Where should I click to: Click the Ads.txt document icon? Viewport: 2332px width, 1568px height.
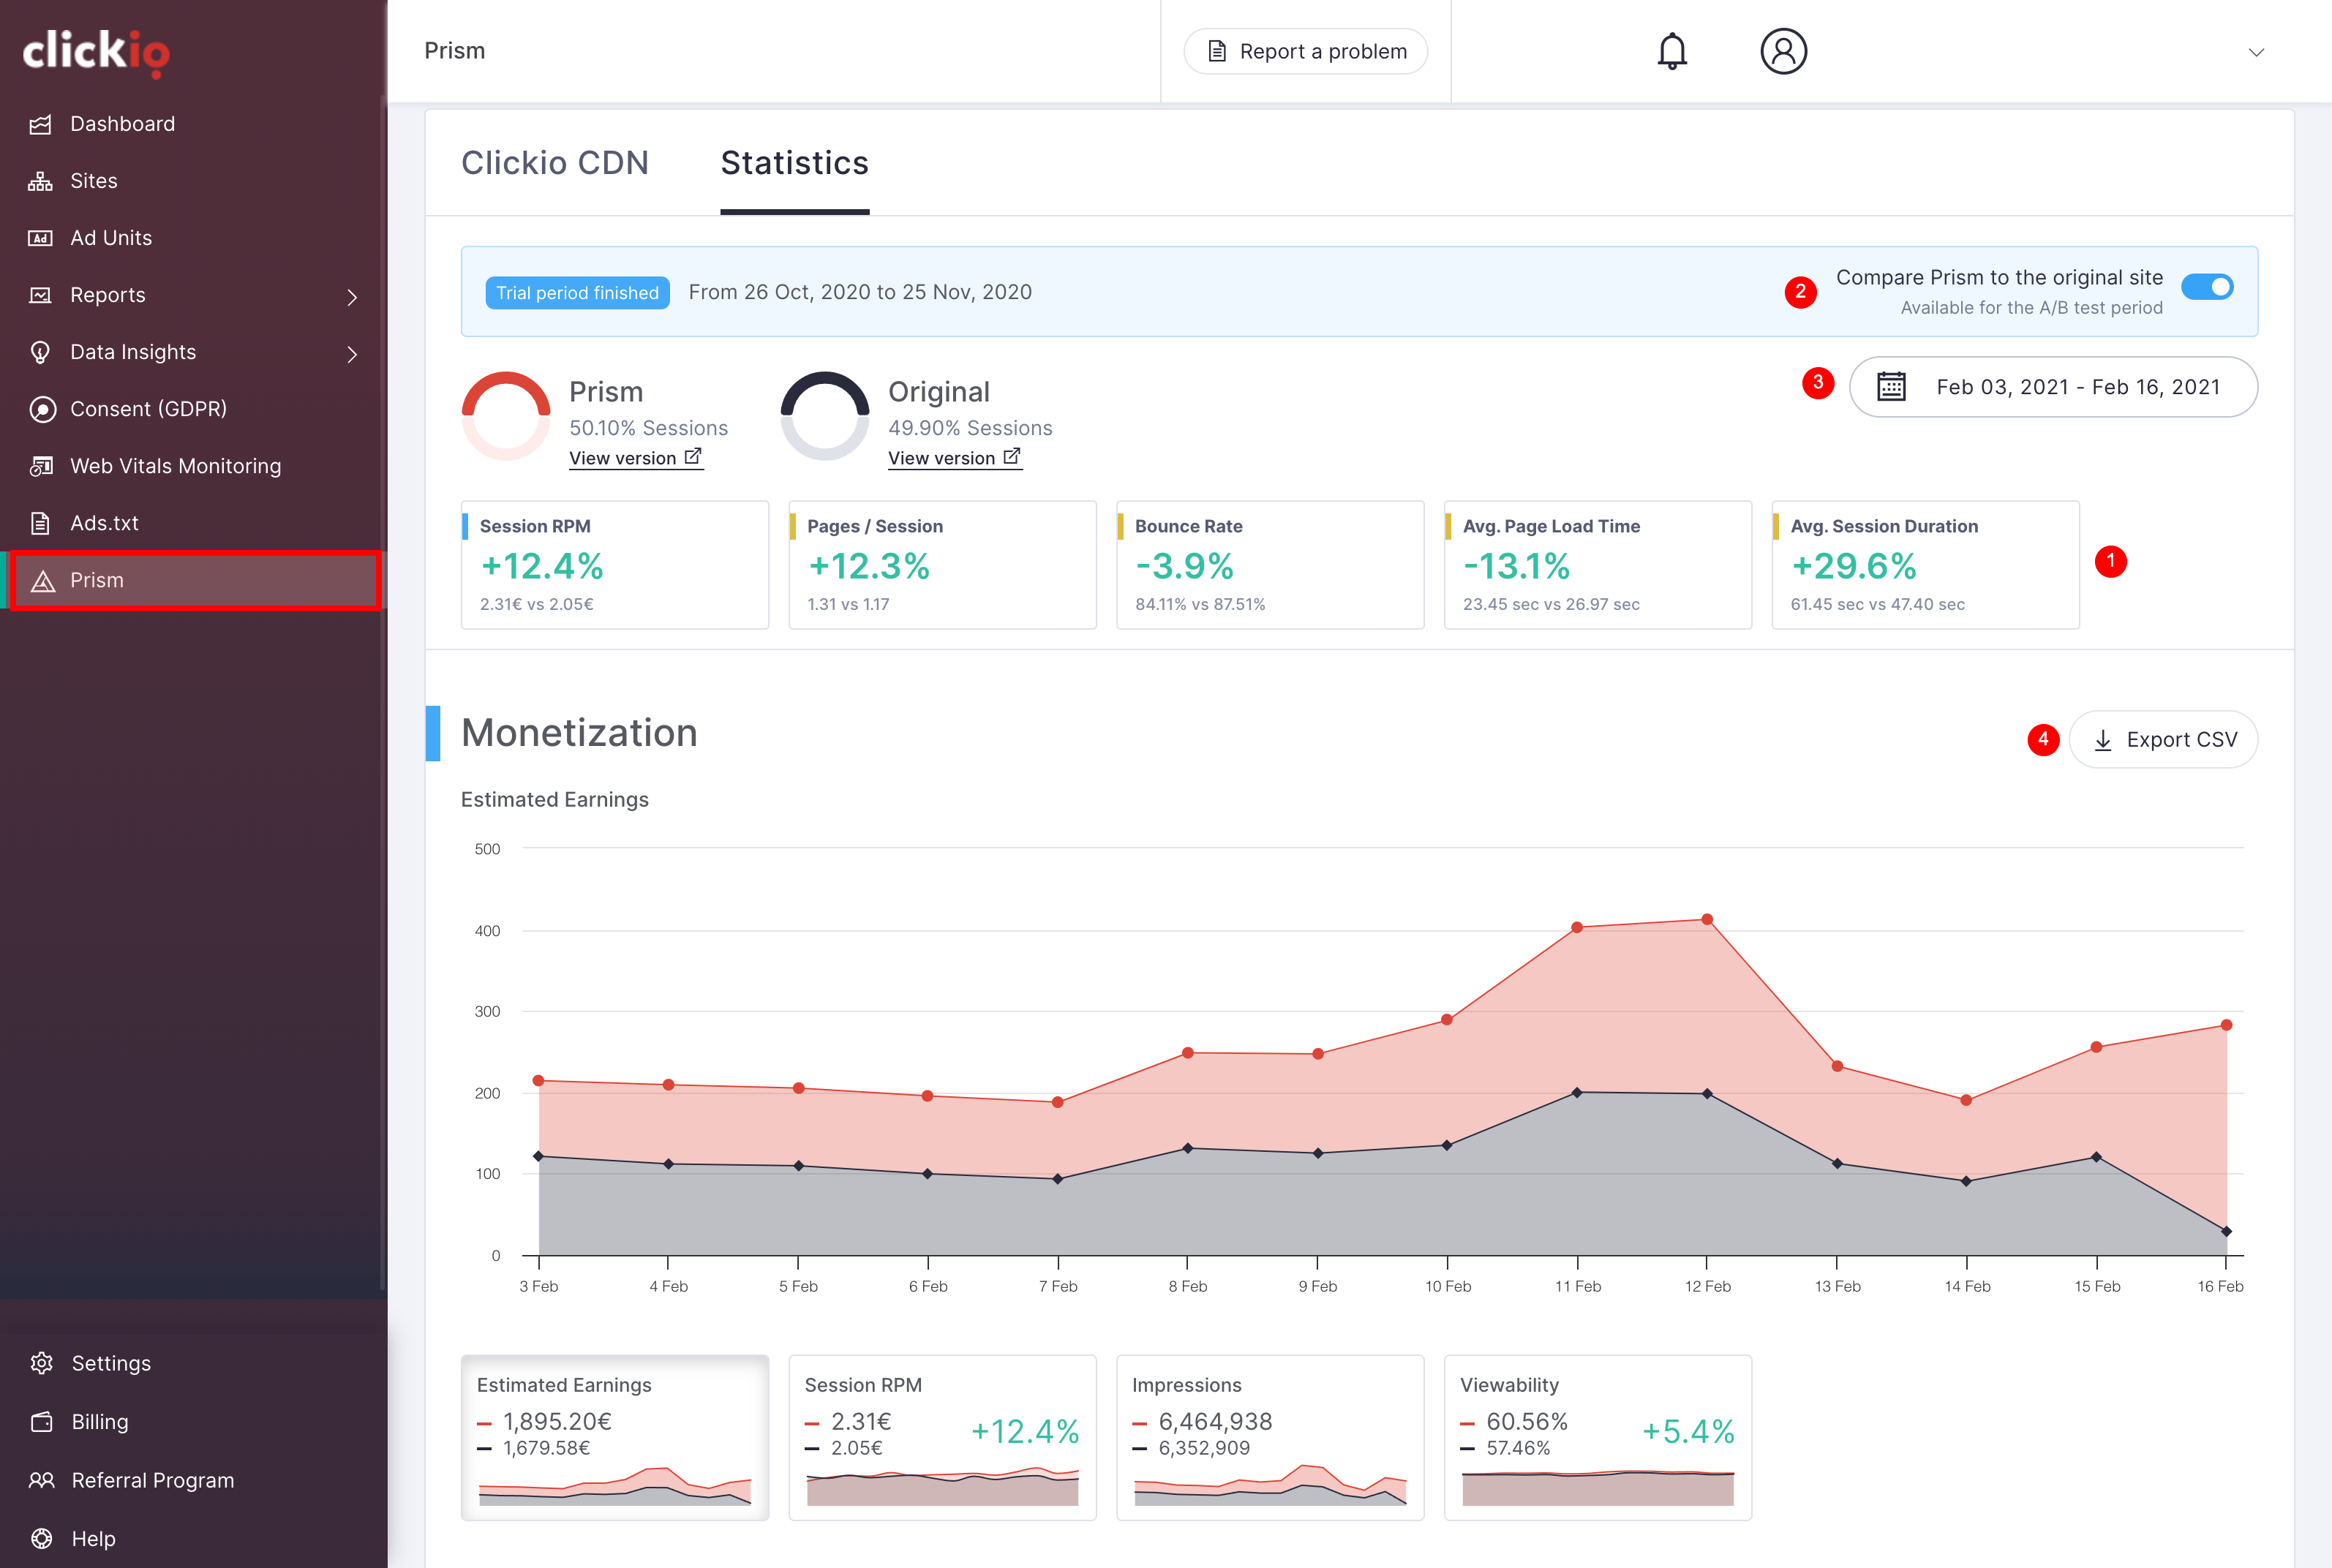coord(40,523)
